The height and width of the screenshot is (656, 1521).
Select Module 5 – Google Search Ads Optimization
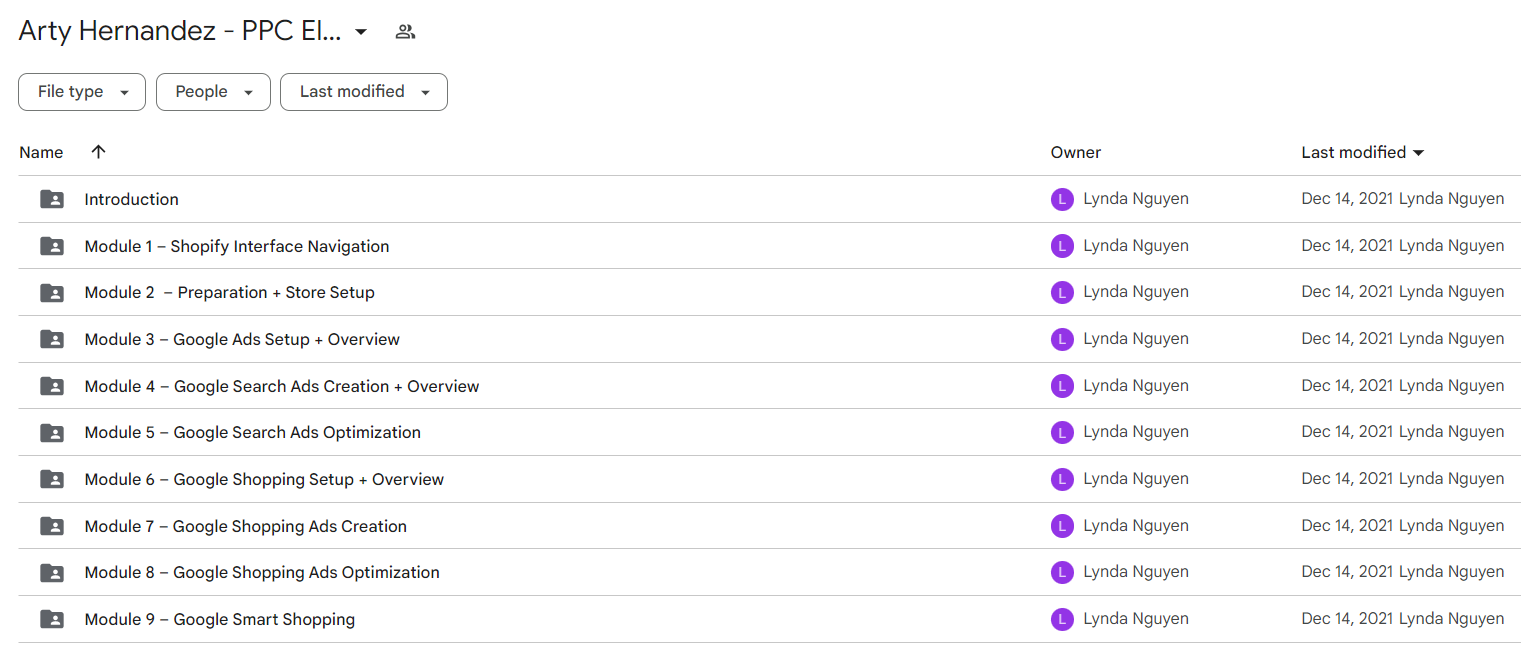pos(252,433)
